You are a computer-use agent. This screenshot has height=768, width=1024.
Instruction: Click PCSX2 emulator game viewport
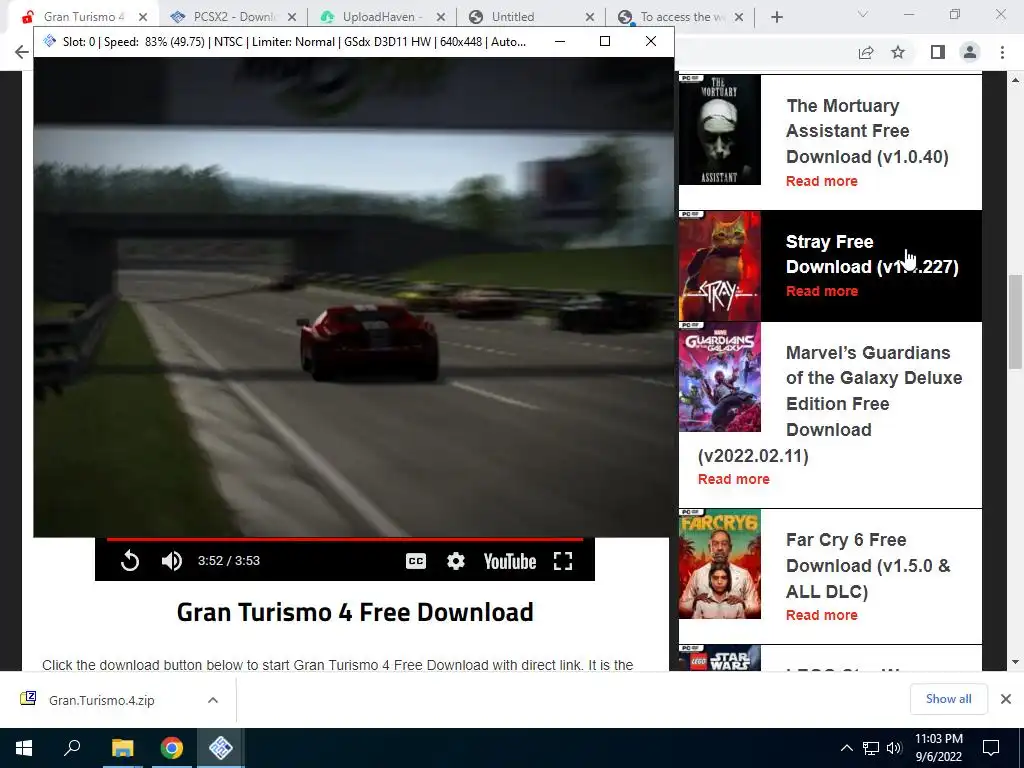point(353,297)
